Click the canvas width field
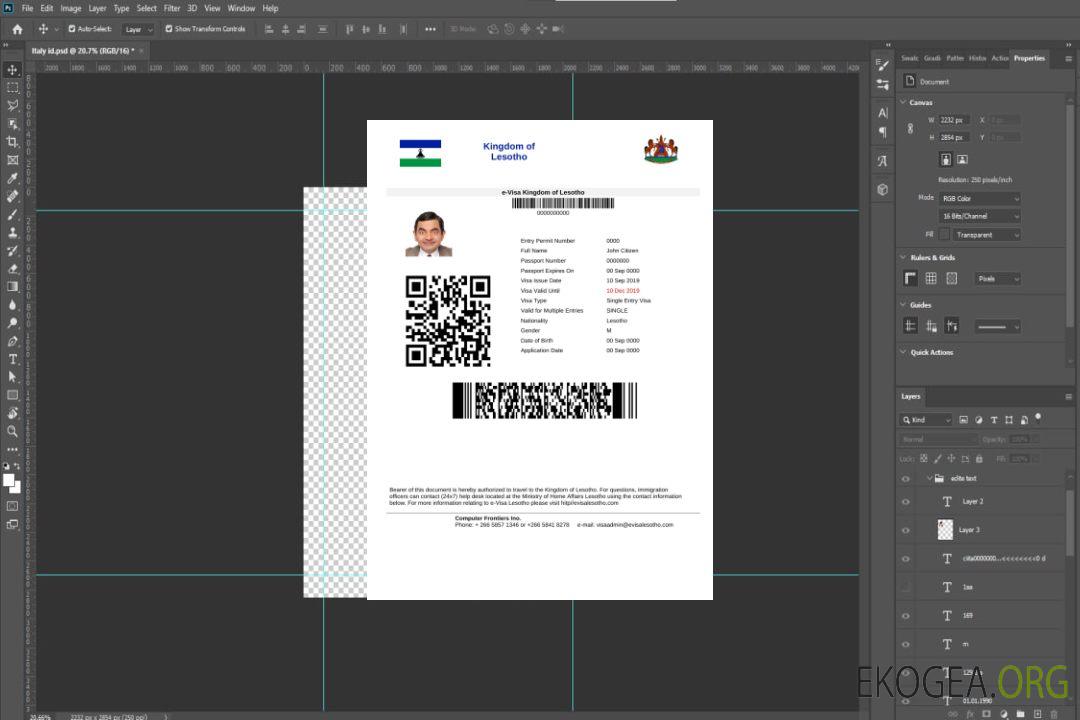1080x720 pixels. 955,120
